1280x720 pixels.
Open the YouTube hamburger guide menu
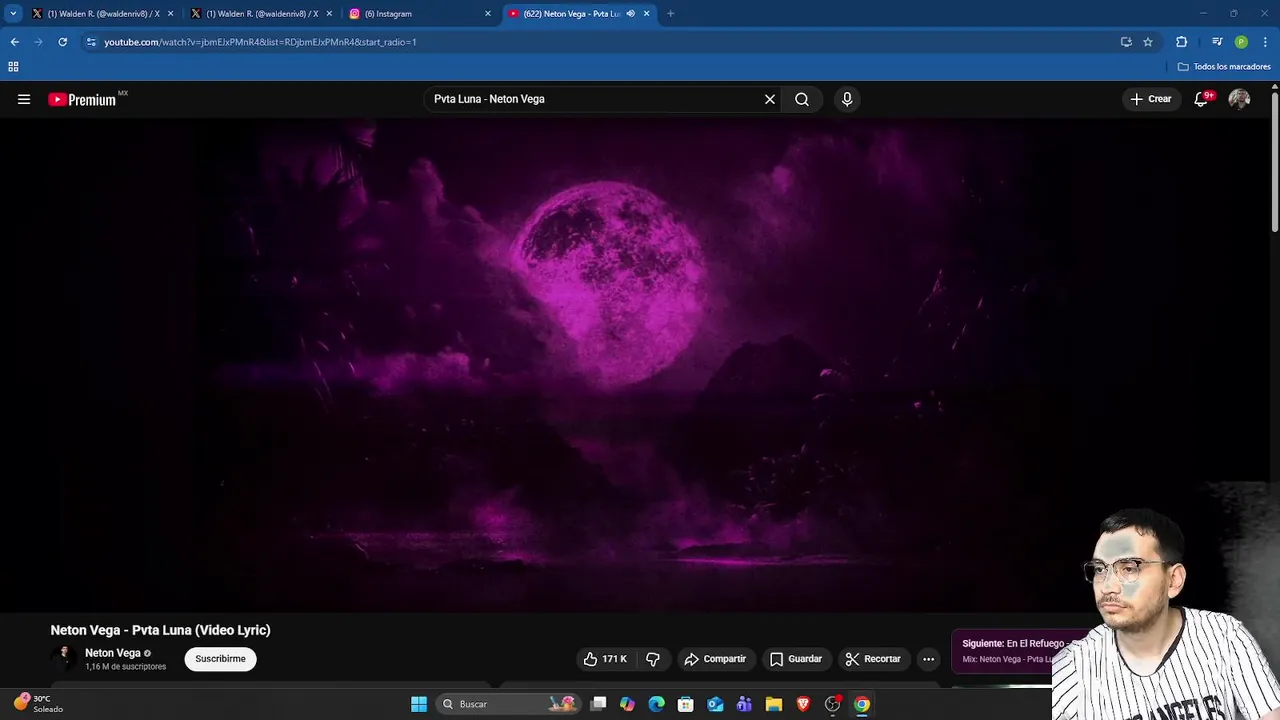click(x=24, y=99)
